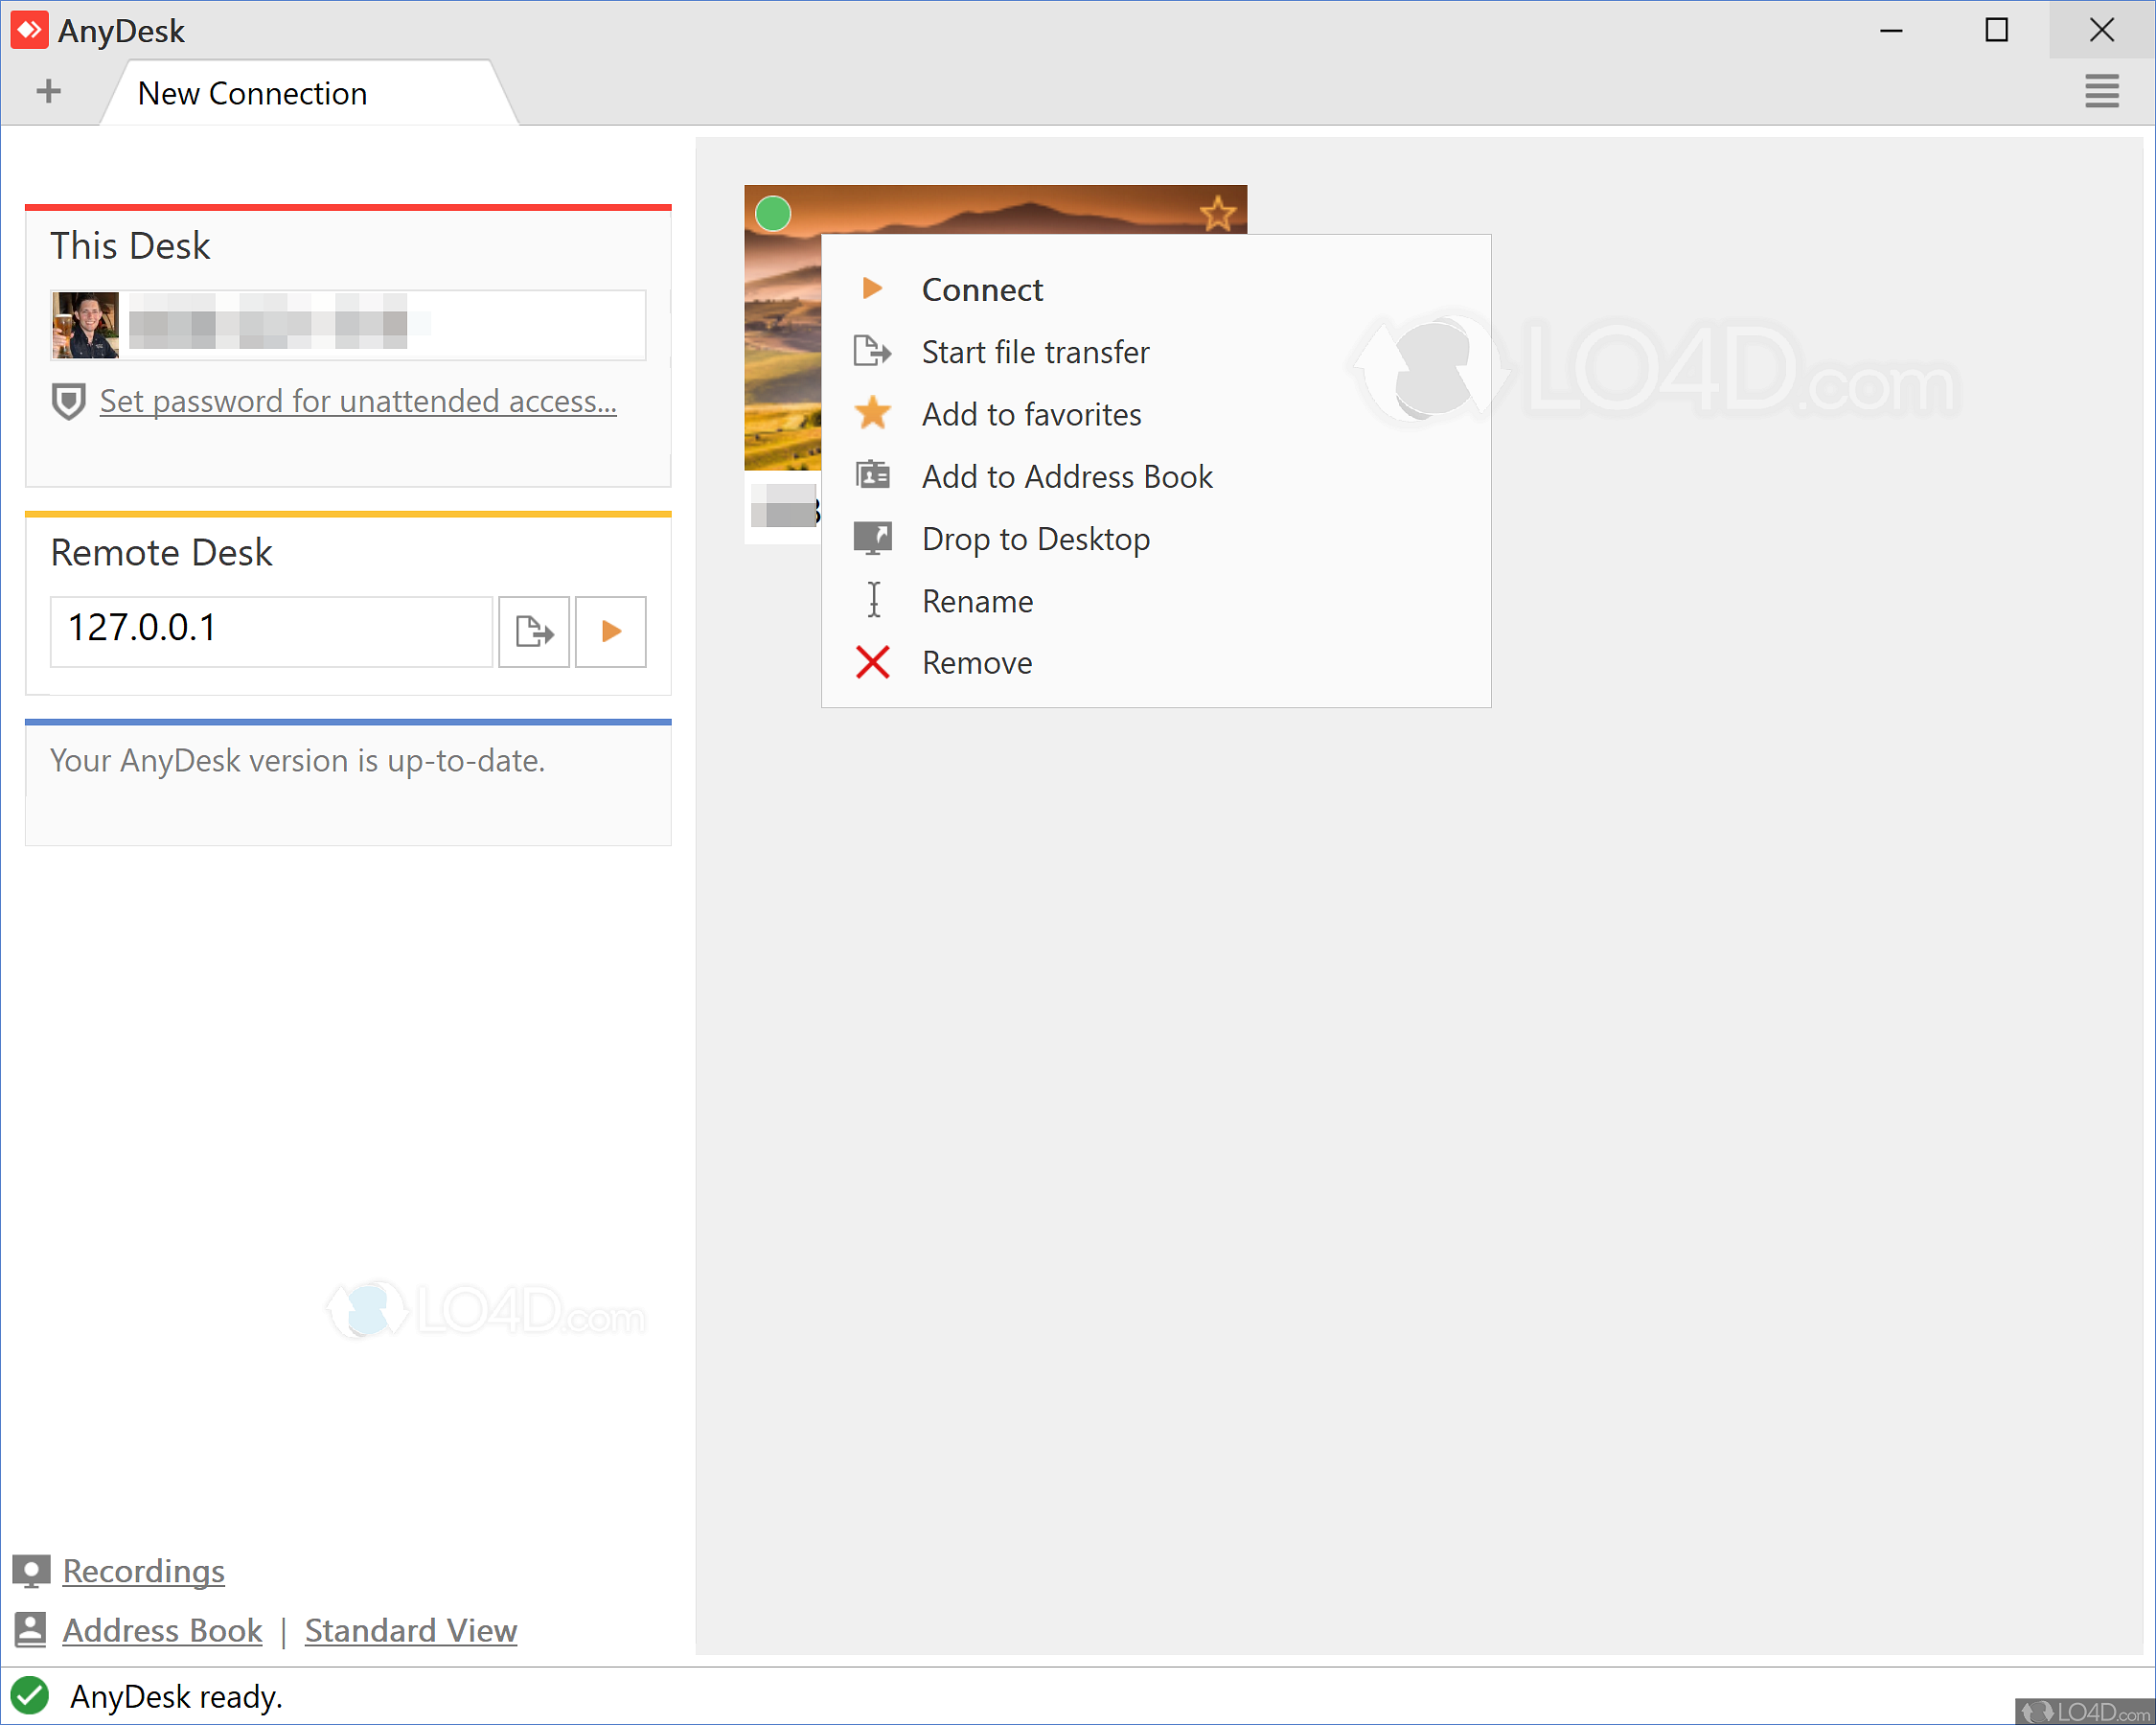Click the plus icon for new tab
2156x1725 pixels.
tap(48, 92)
